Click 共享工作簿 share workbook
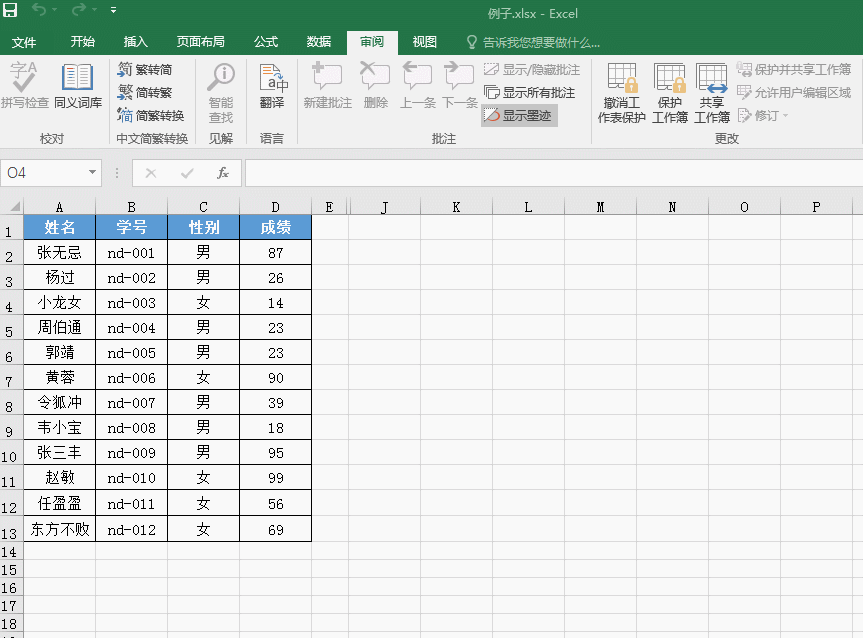This screenshot has width=863, height=638. (712, 92)
